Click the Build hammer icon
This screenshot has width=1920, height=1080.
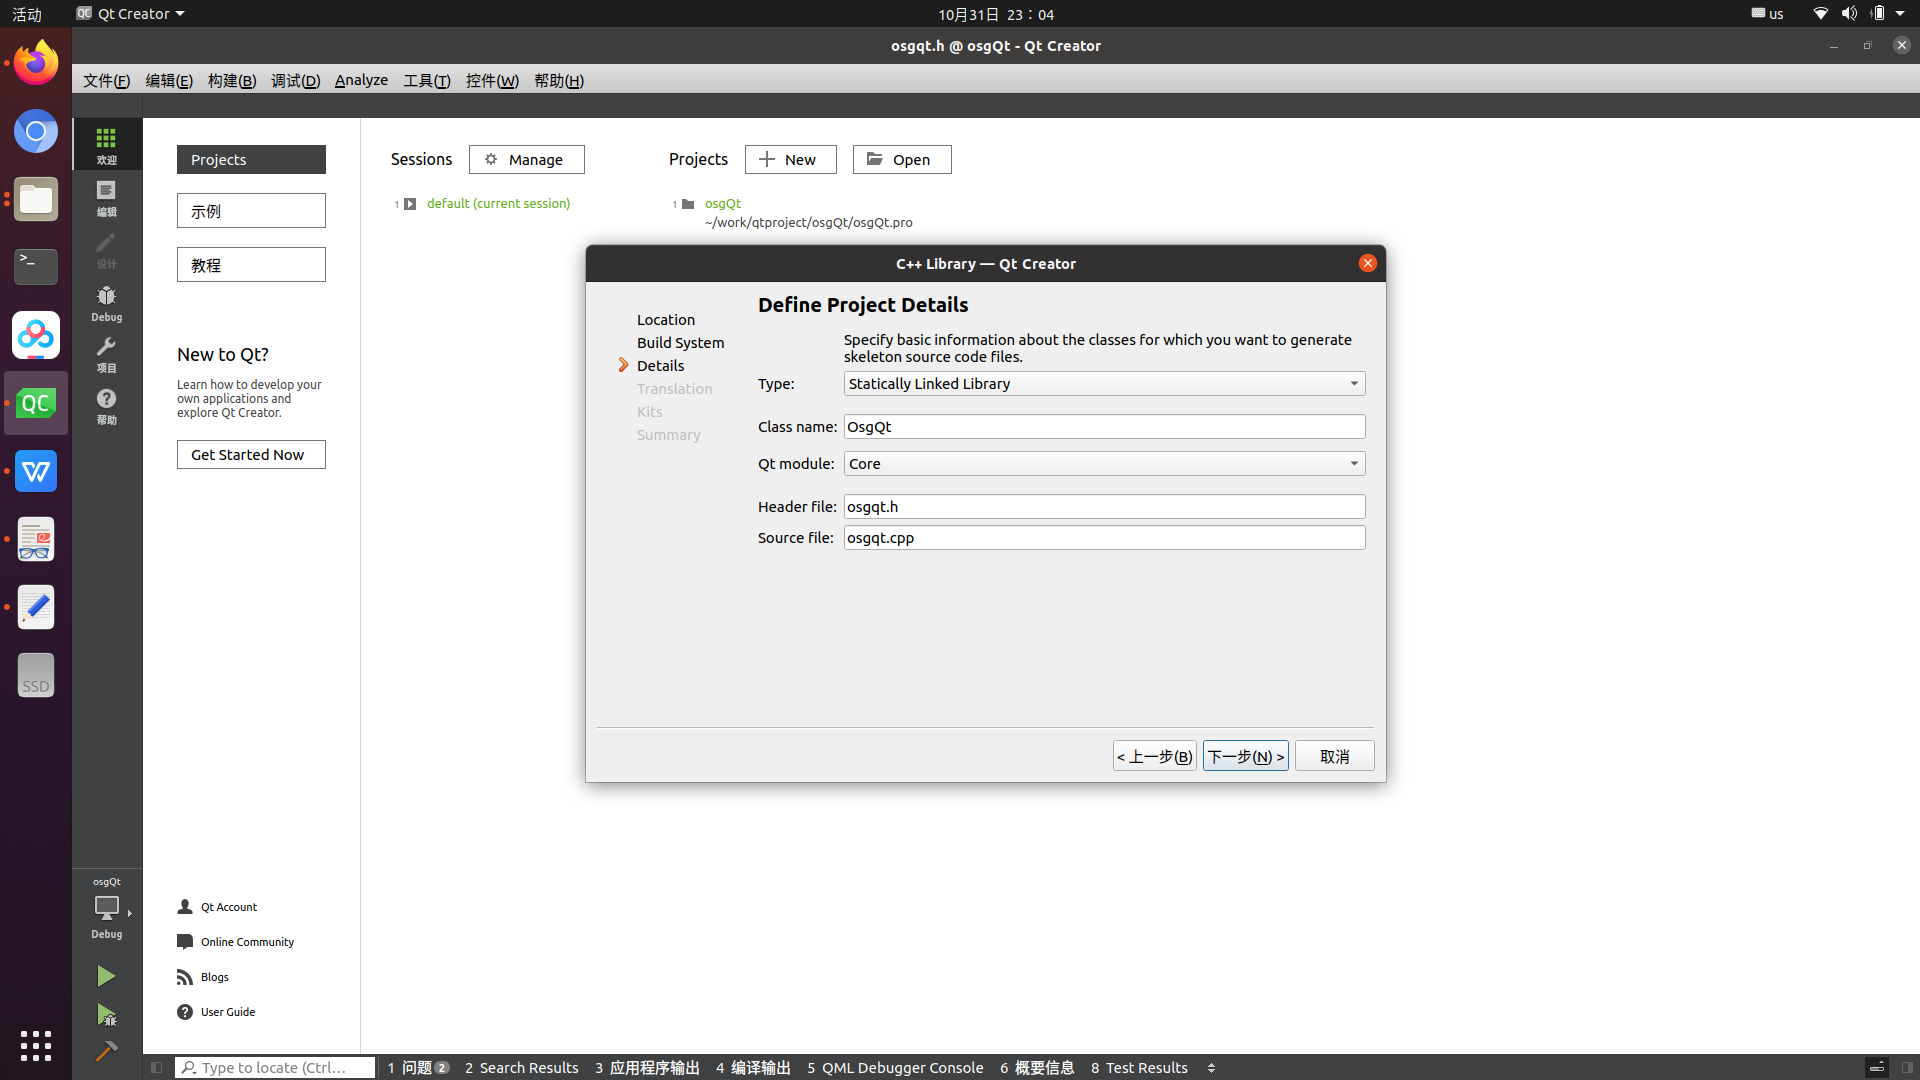click(x=106, y=1051)
